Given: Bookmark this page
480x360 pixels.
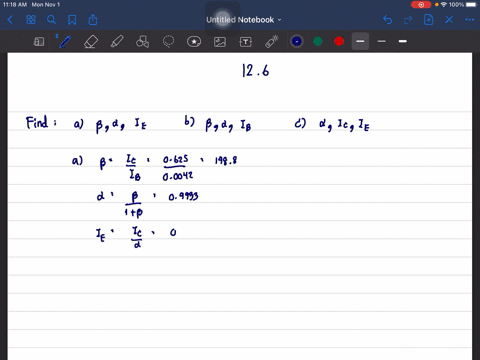Looking at the screenshot, I should [x=72, y=20].
